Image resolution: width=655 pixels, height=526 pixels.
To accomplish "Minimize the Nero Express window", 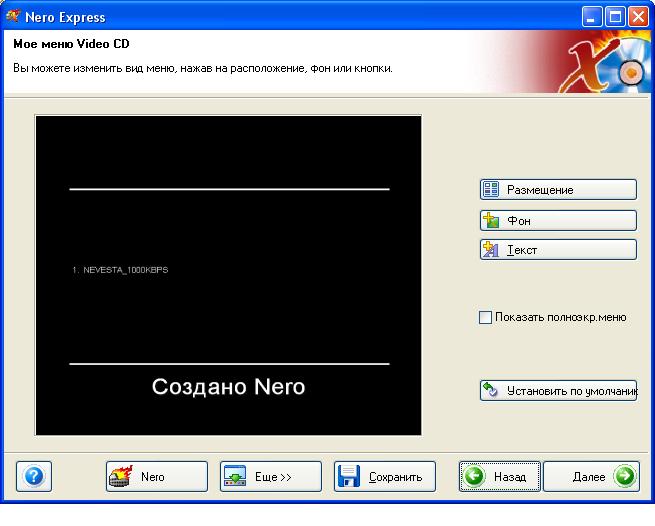I will pos(592,17).
